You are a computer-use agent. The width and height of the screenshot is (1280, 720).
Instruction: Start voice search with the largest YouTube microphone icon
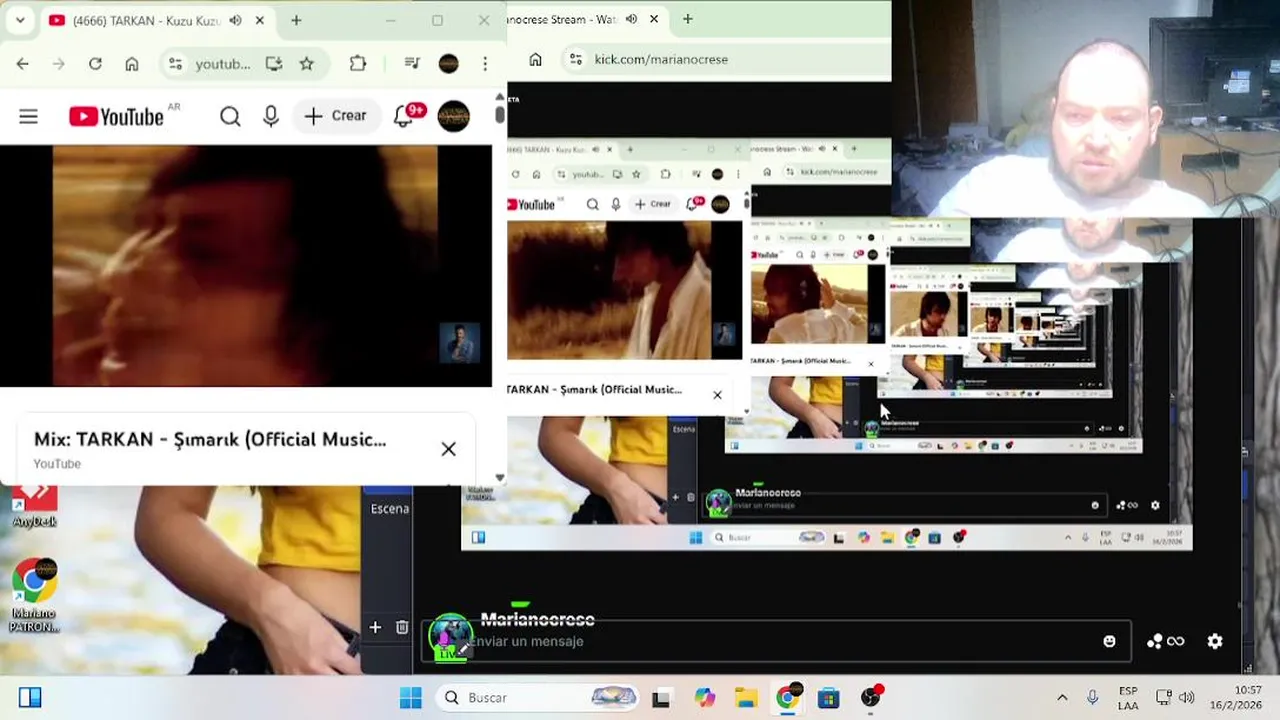point(271,116)
